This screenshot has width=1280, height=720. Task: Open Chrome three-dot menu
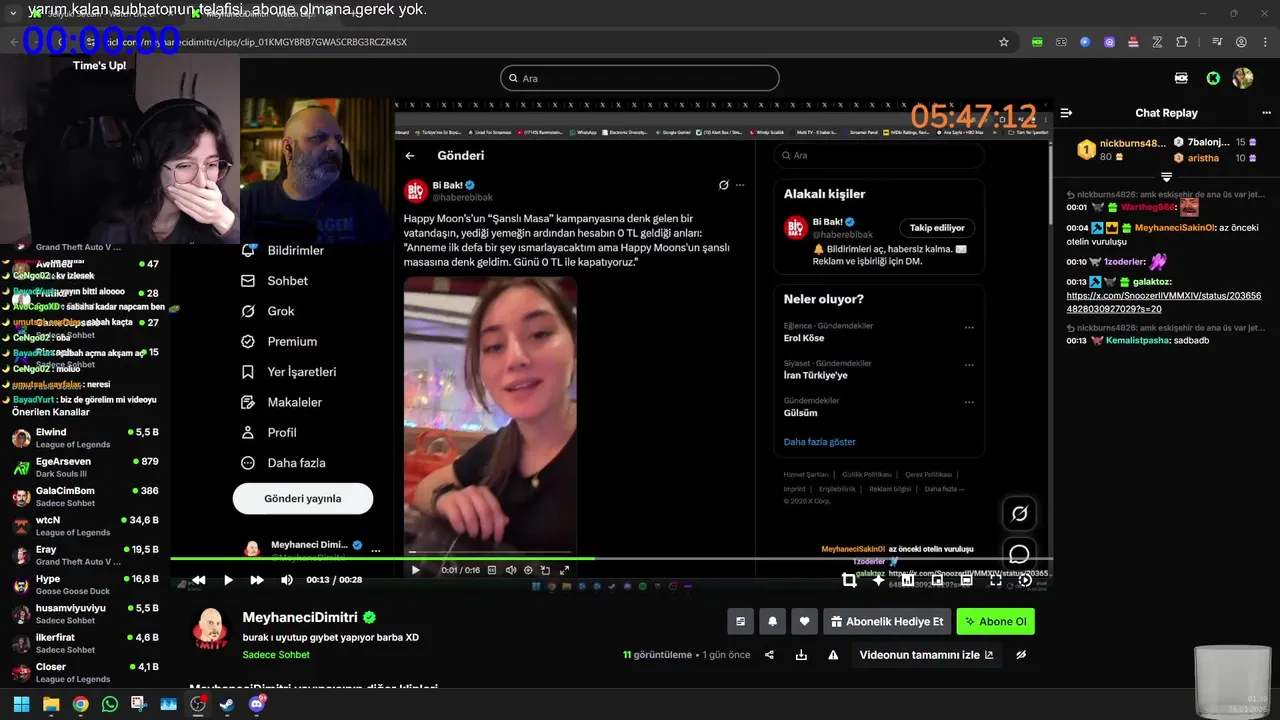(x=1264, y=42)
